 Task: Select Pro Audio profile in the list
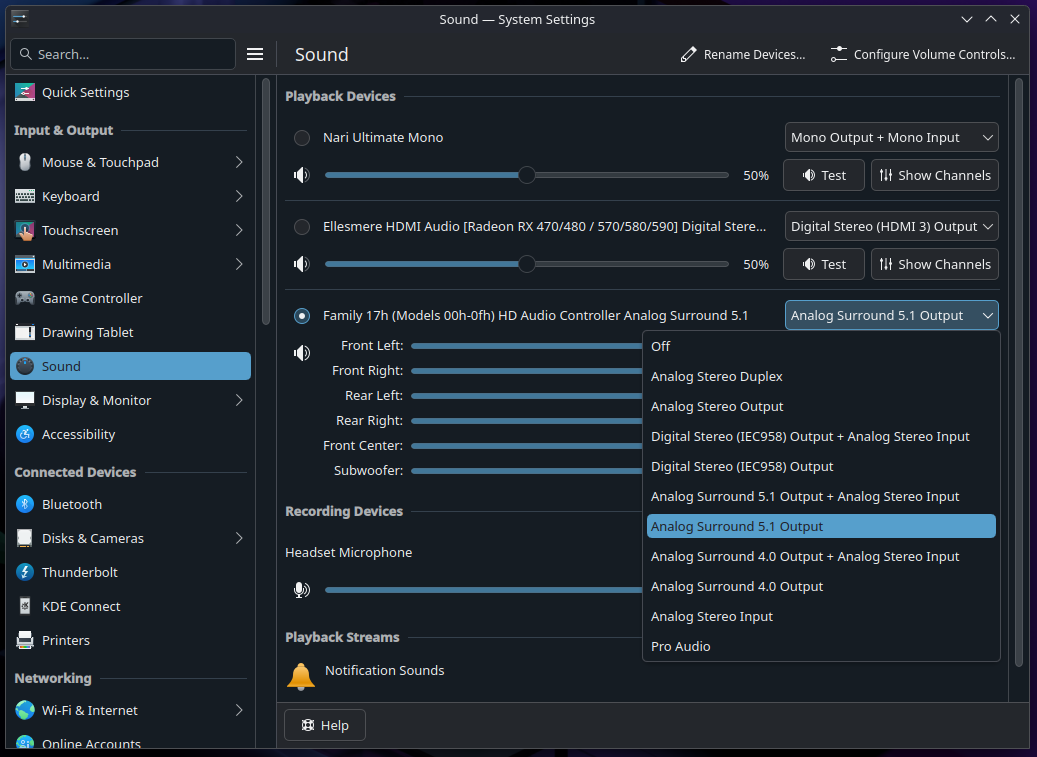pyautogui.click(x=680, y=646)
